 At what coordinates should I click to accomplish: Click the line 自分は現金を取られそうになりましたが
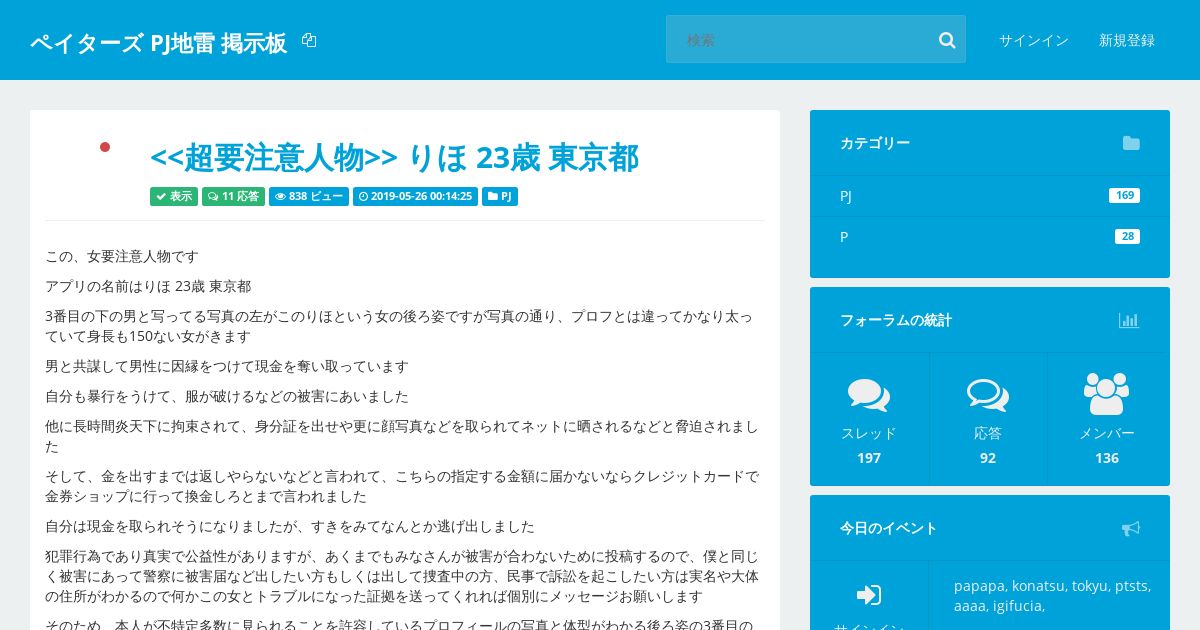(290, 526)
